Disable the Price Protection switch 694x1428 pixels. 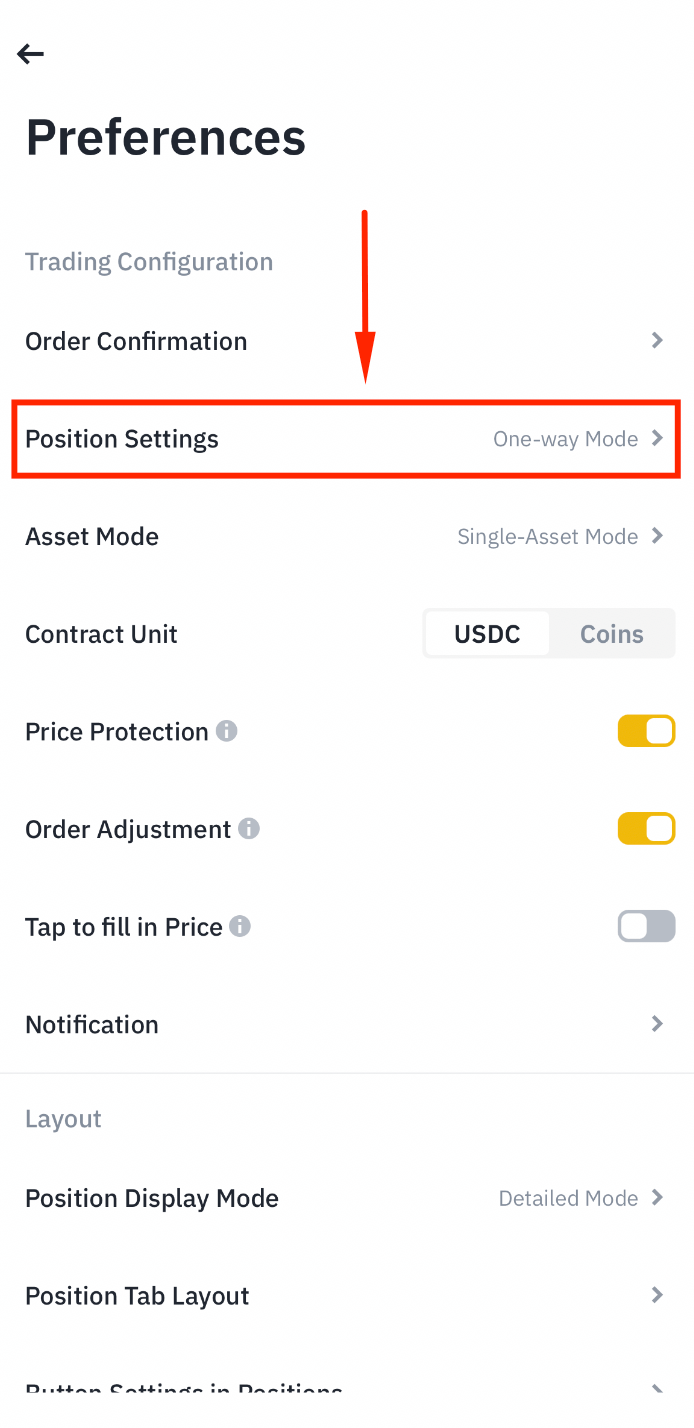(x=646, y=730)
